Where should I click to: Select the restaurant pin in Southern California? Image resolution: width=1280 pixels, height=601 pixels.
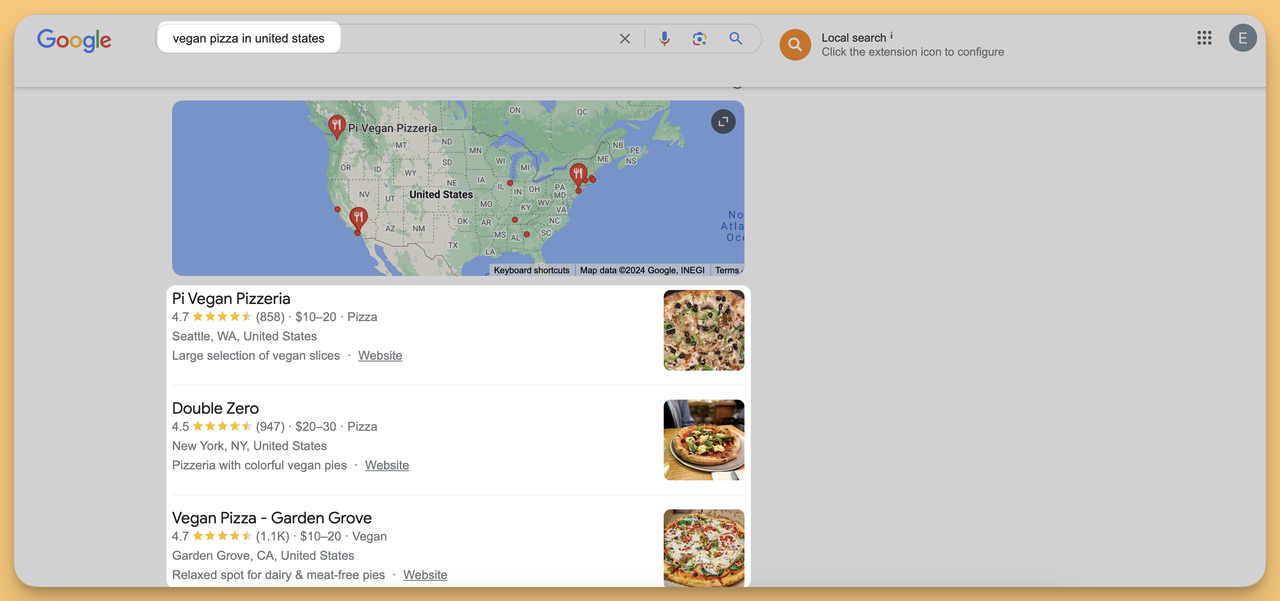tap(358, 220)
